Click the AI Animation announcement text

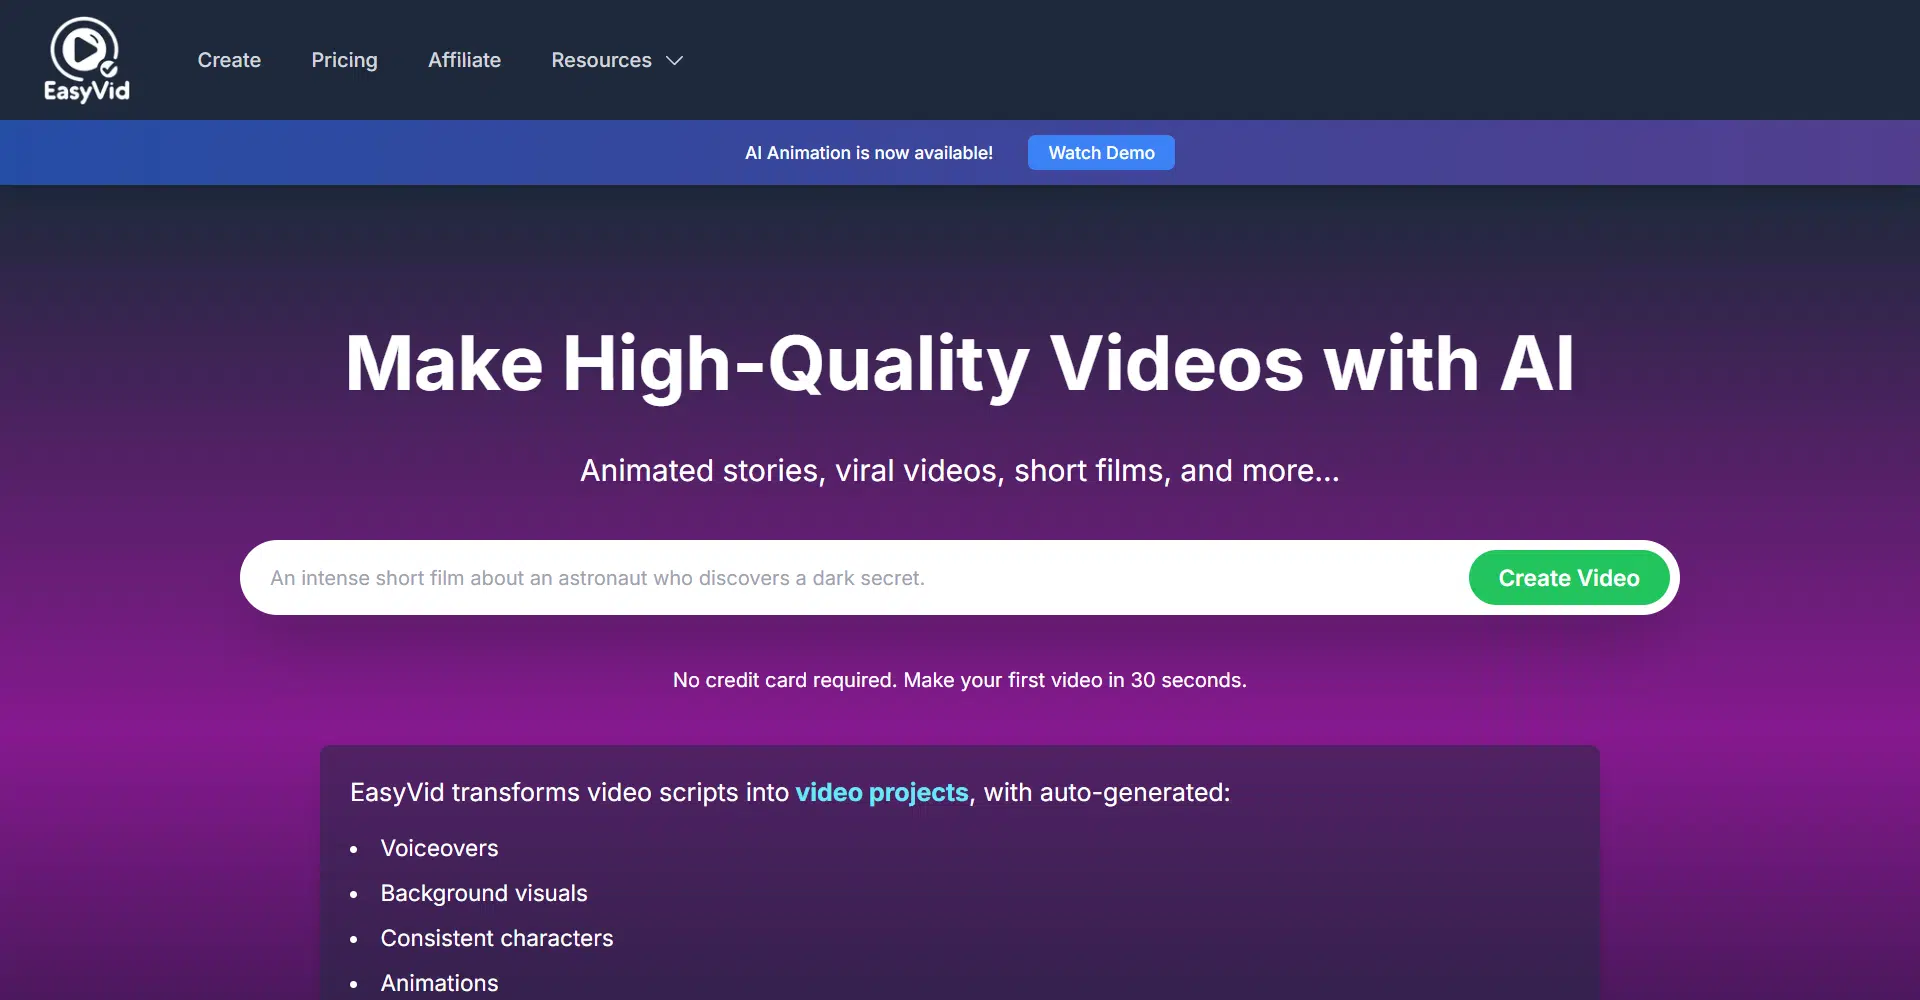click(868, 153)
